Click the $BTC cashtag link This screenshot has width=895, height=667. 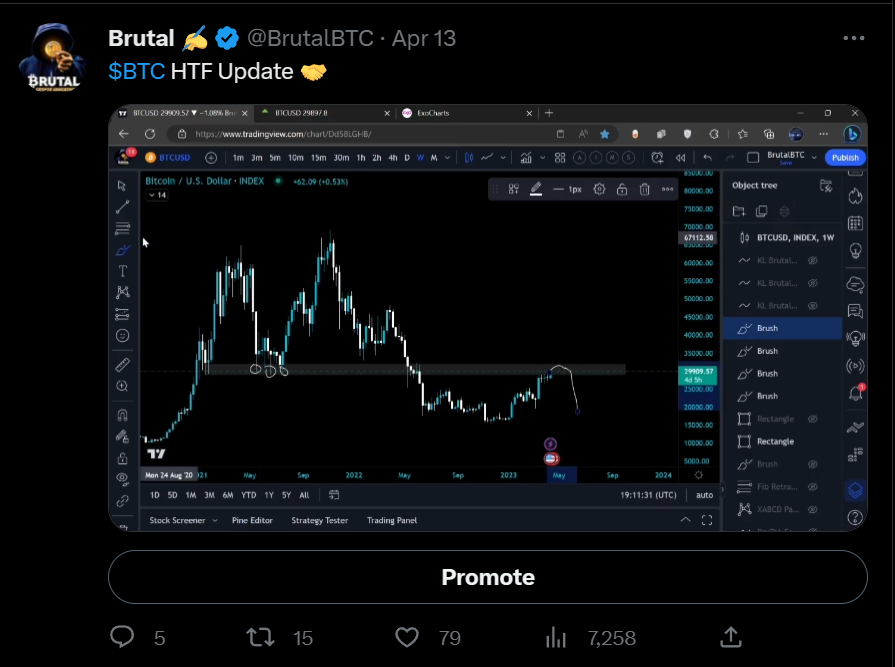(x=137, y=71)
